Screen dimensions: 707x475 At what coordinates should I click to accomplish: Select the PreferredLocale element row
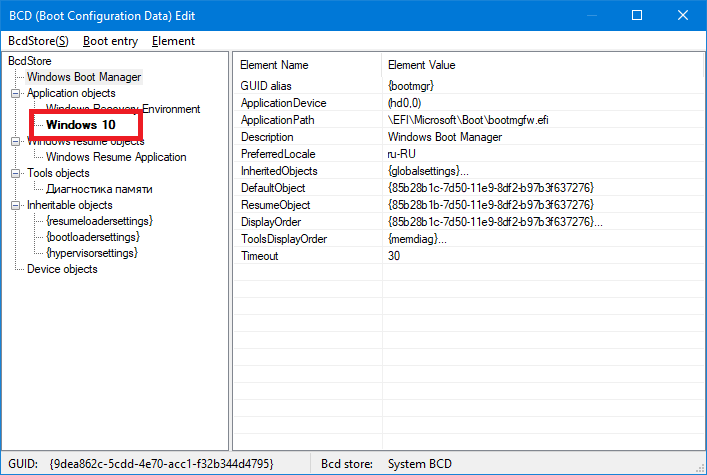pos(469,154)
